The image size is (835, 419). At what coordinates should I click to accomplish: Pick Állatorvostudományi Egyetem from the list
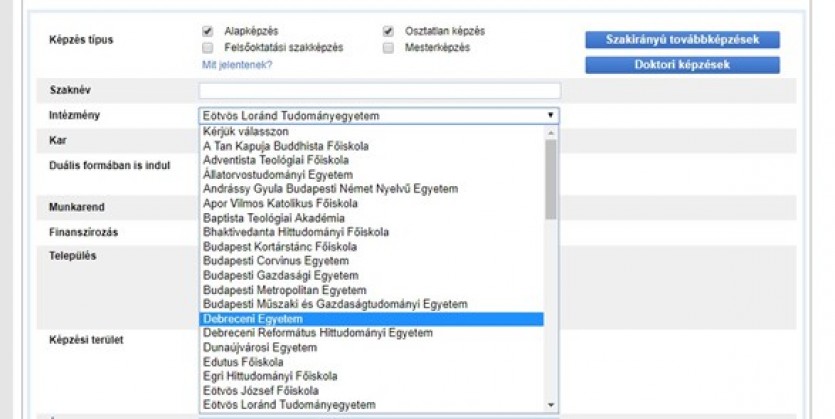click(x=372, y=175)
